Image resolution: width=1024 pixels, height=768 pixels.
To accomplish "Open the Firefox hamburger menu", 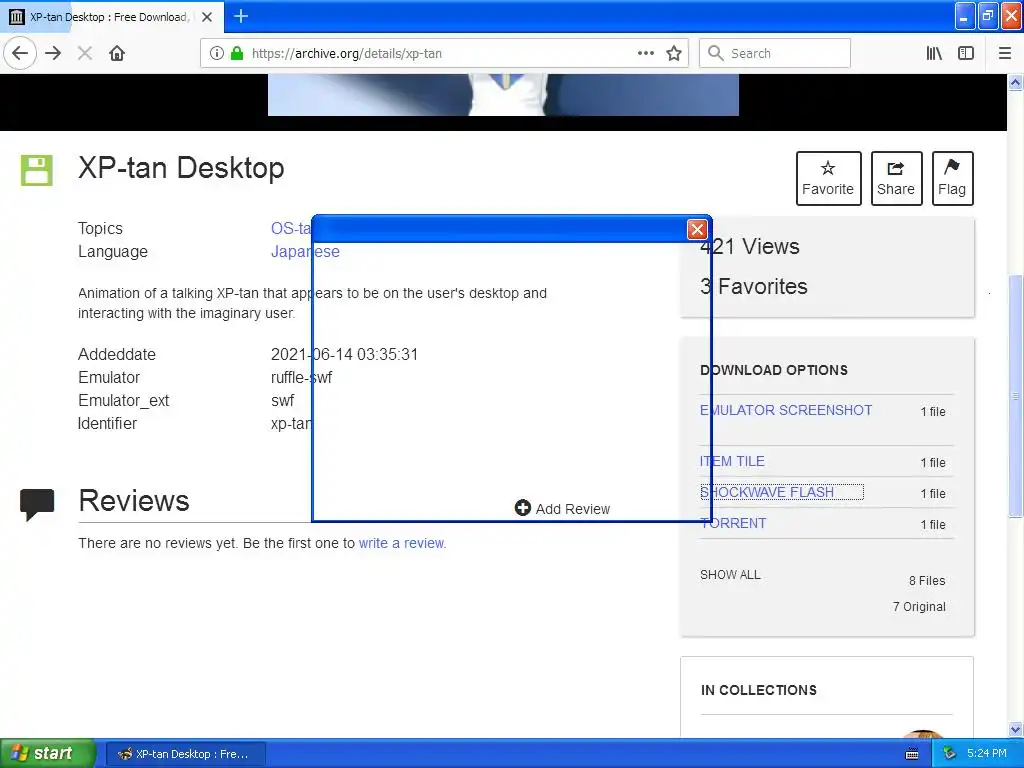I will 1005,54.
